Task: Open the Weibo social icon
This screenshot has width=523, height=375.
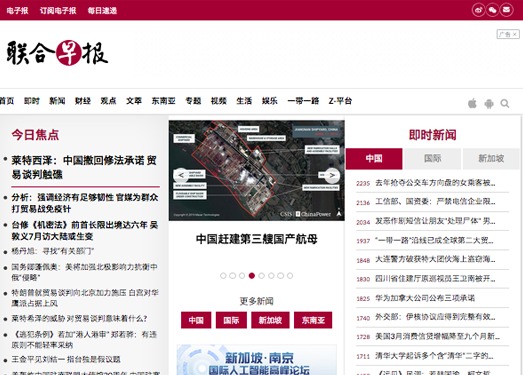Action: [478, 10]
